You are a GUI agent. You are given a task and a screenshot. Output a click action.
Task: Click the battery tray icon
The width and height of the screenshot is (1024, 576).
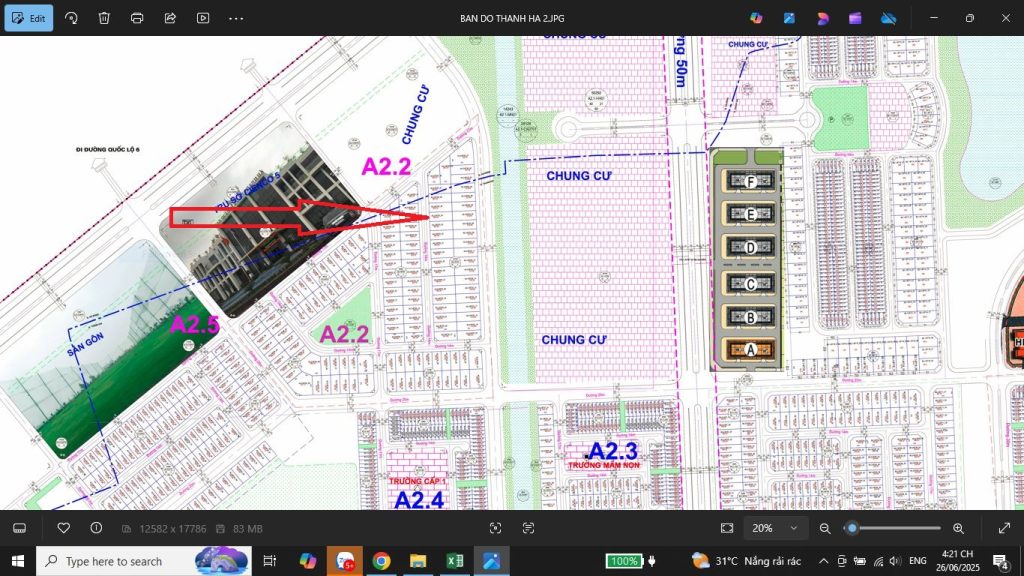pyautogui.click(x=860, y=561)
